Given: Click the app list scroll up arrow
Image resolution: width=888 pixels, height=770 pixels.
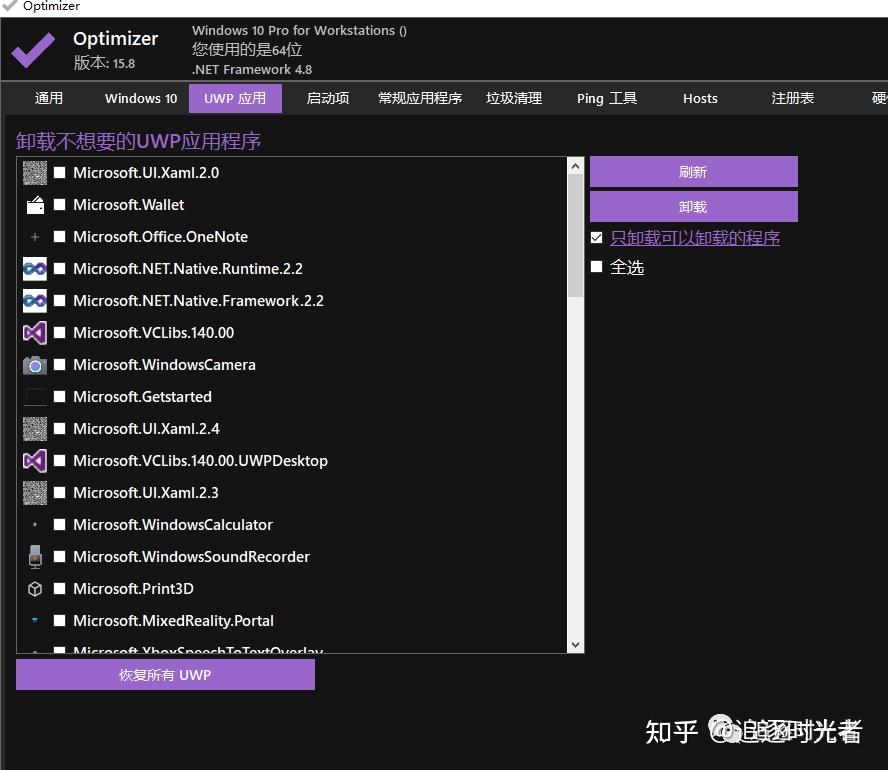Looking at the screenshot, I should click(x=575, y=166).
